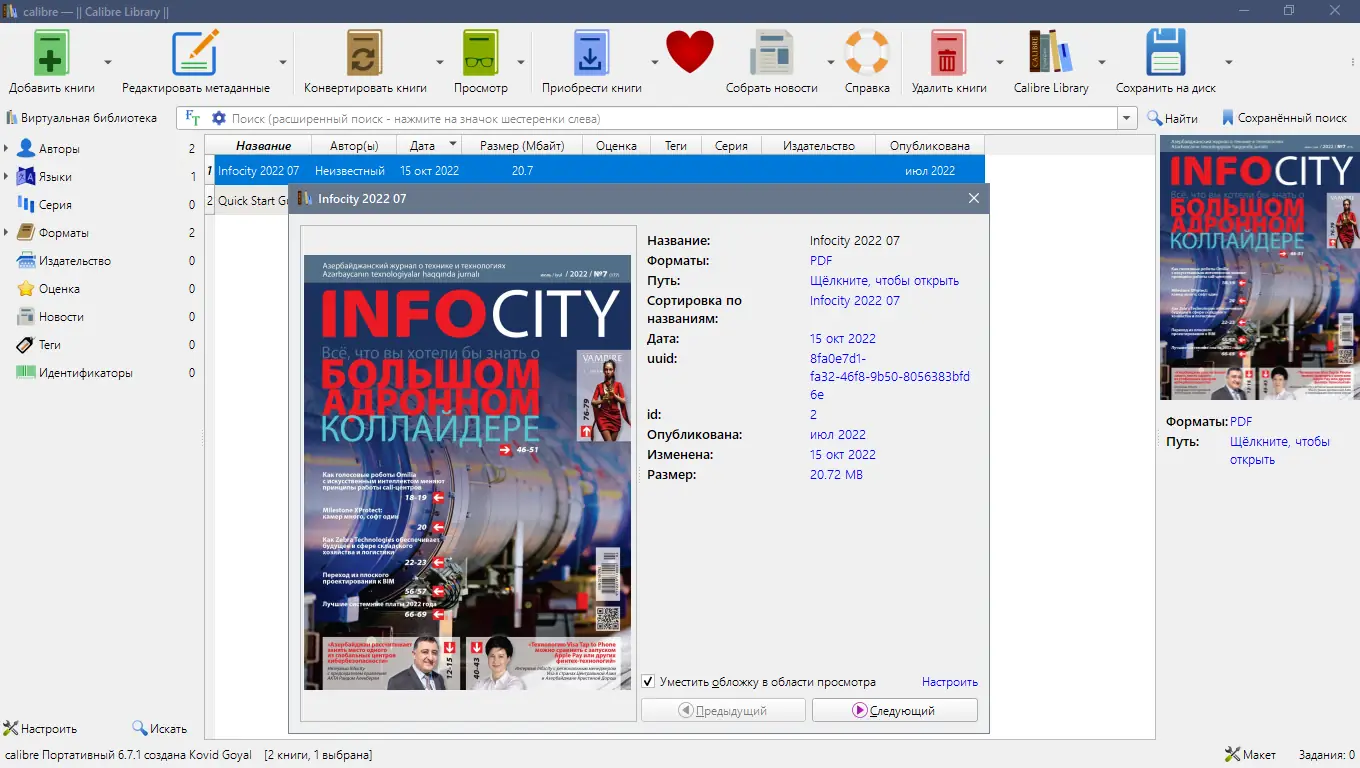Sort the book list by Название column
Image resolution: width=1360 pixels, height=768 pixels.
click(263, 146)
